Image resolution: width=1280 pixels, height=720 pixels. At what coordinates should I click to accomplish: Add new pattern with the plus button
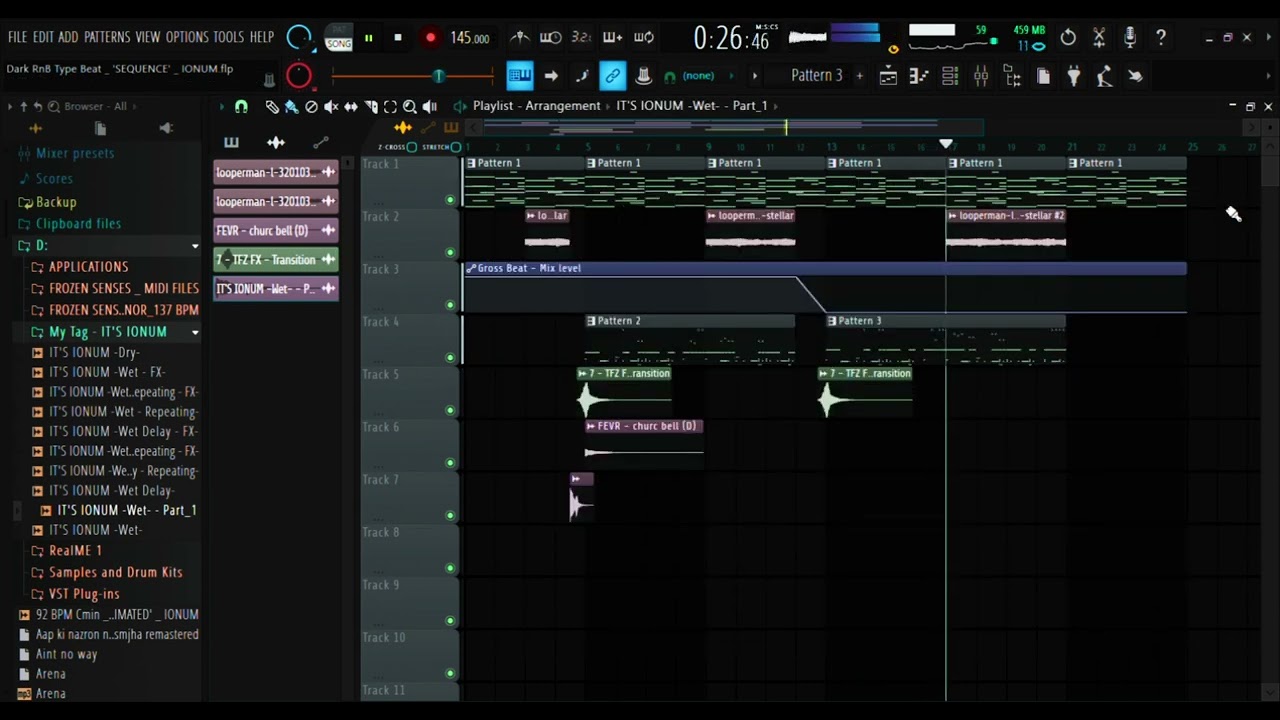tap(859, 76)
